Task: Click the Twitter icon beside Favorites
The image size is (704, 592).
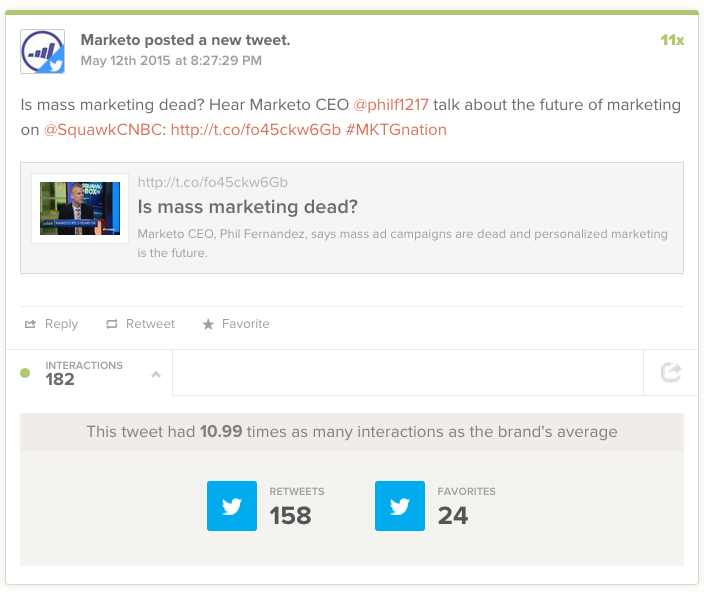Action: [x=400, y=506]
